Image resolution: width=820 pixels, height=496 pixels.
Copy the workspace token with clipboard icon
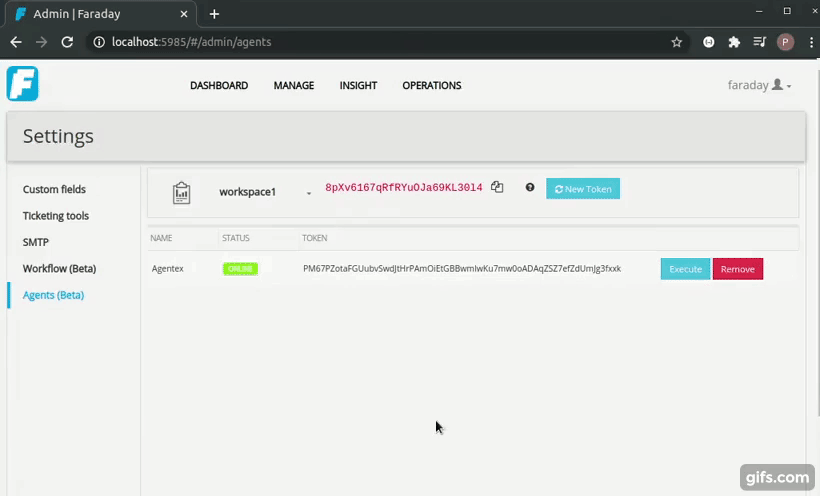pos(497,187)
